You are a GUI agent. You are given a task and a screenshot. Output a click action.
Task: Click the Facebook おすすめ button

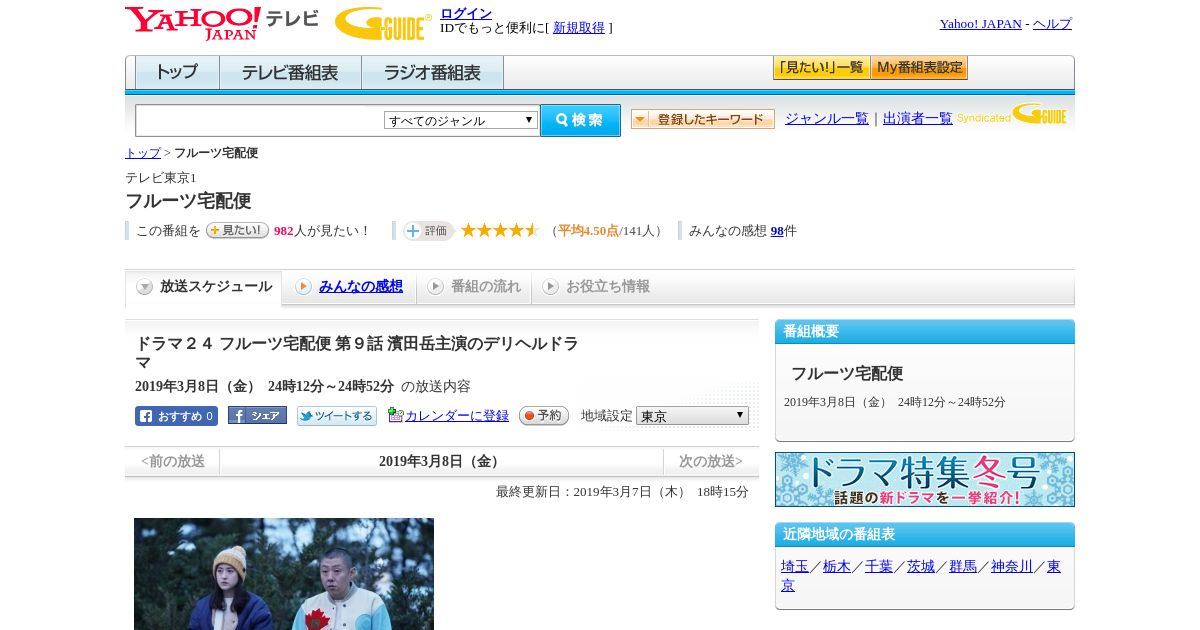coord(176,416)
